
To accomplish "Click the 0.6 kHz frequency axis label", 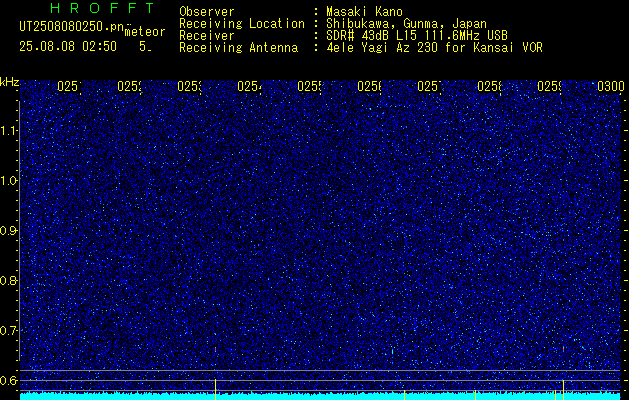I will point(8,380).
